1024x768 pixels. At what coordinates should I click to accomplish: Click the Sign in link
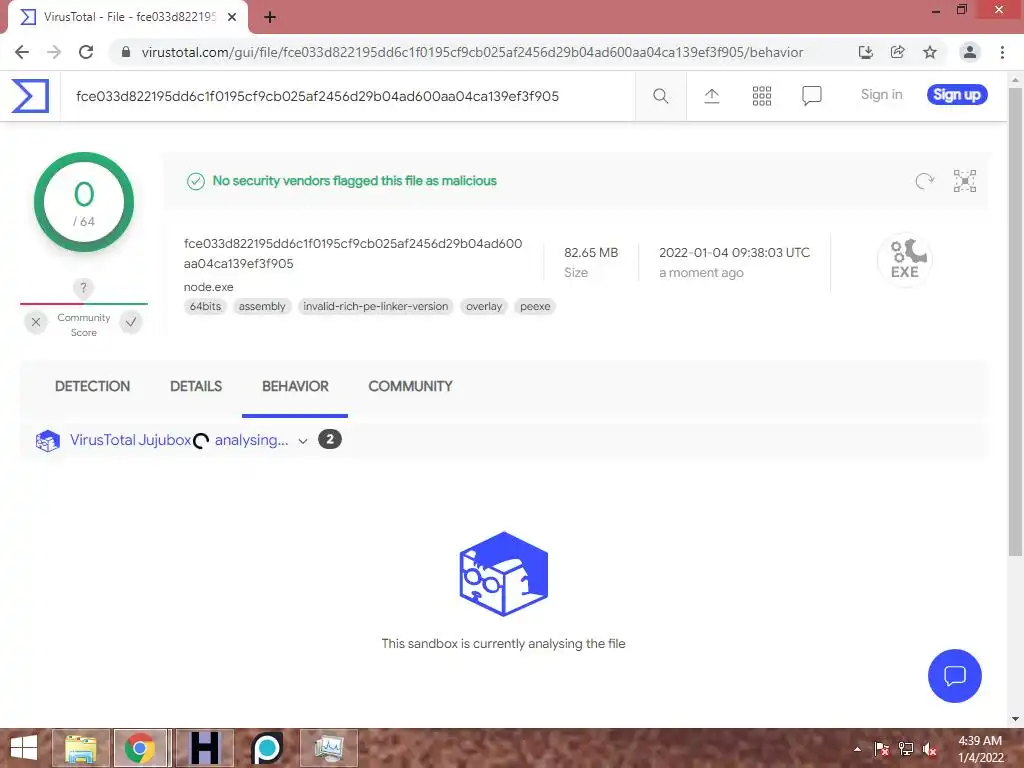[x=882, y=95]
